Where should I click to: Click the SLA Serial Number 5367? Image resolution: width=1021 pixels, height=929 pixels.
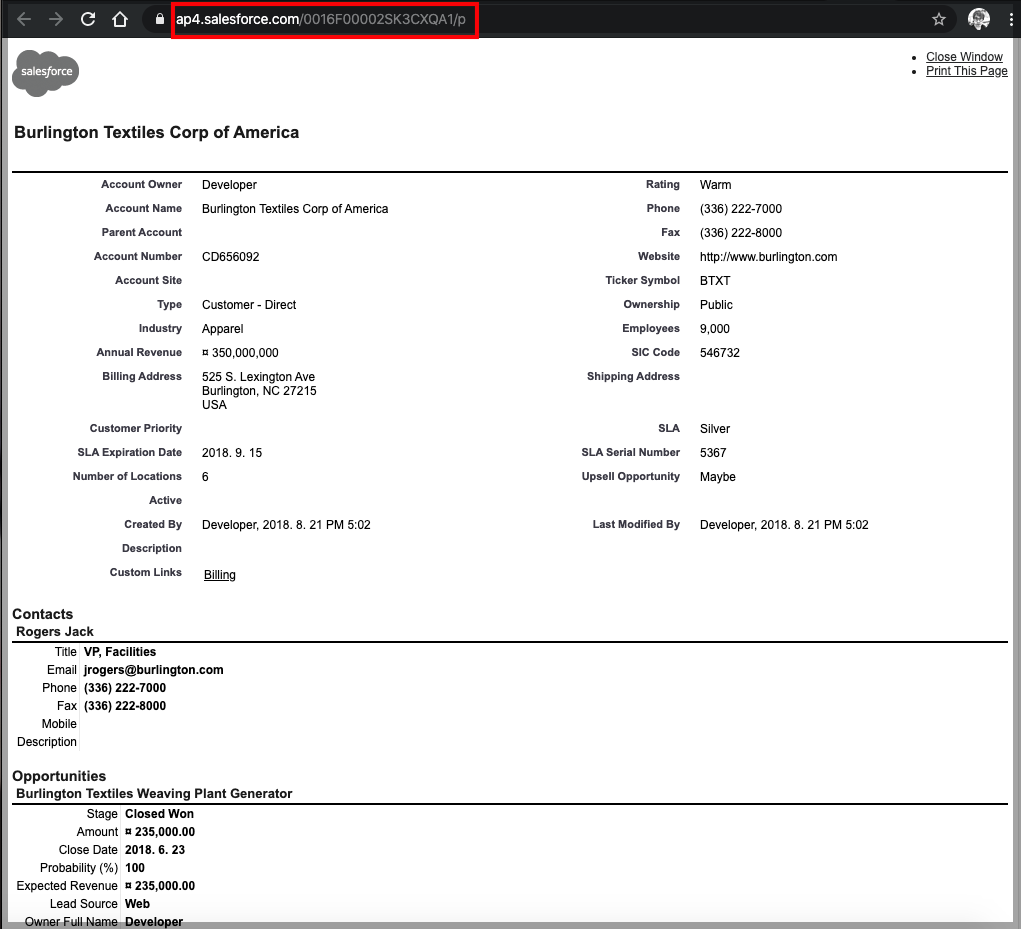point(712,453)
